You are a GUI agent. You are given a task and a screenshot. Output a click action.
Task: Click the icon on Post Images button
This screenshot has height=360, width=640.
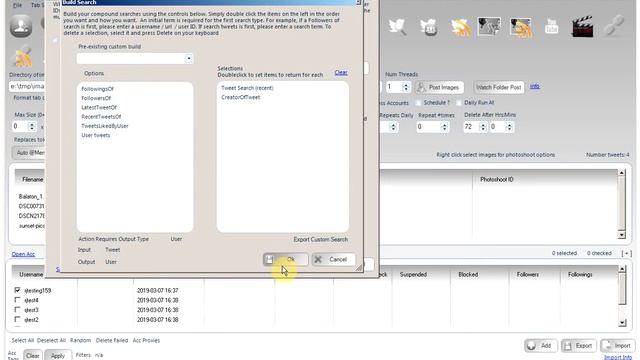[421, 87]
